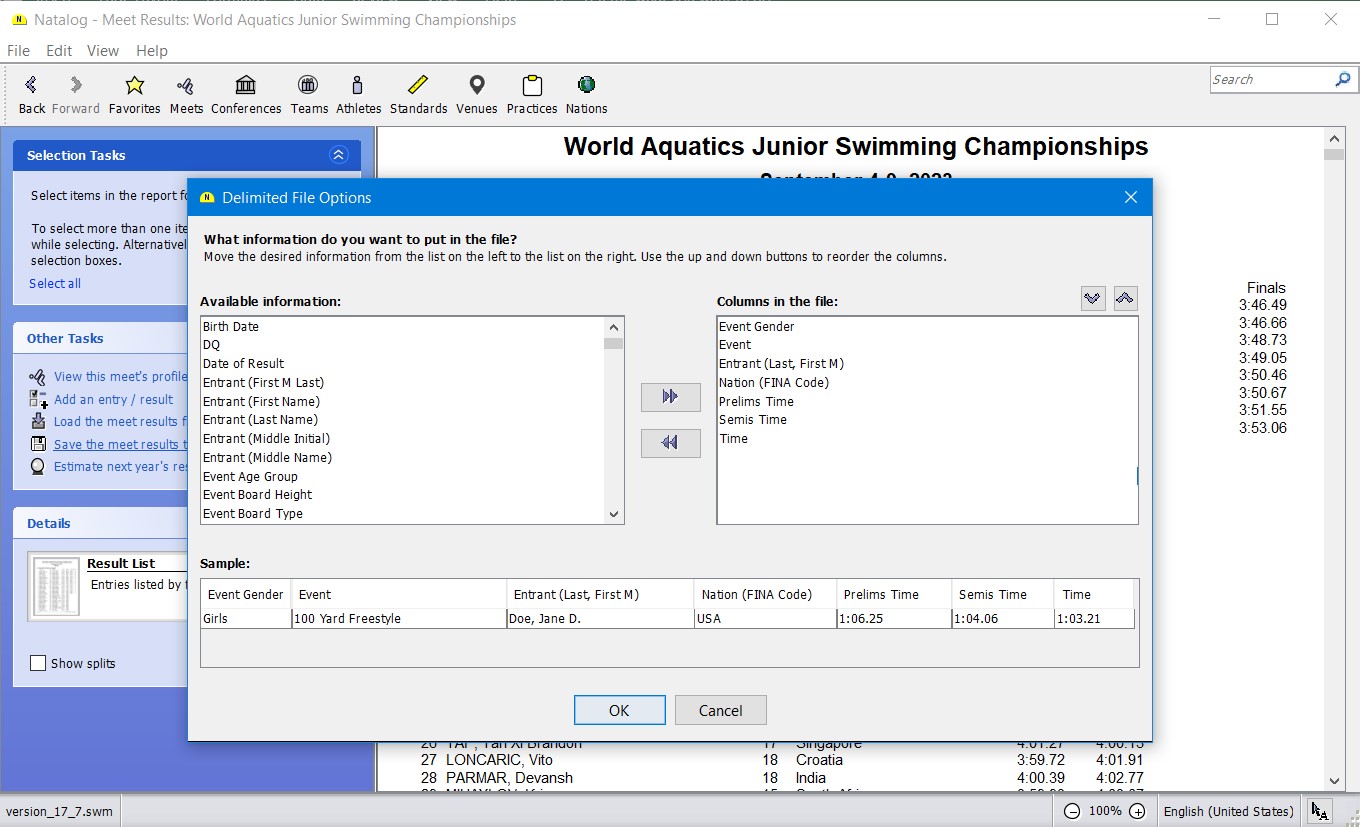Cancel the Delimited File Options dialog

720,710
